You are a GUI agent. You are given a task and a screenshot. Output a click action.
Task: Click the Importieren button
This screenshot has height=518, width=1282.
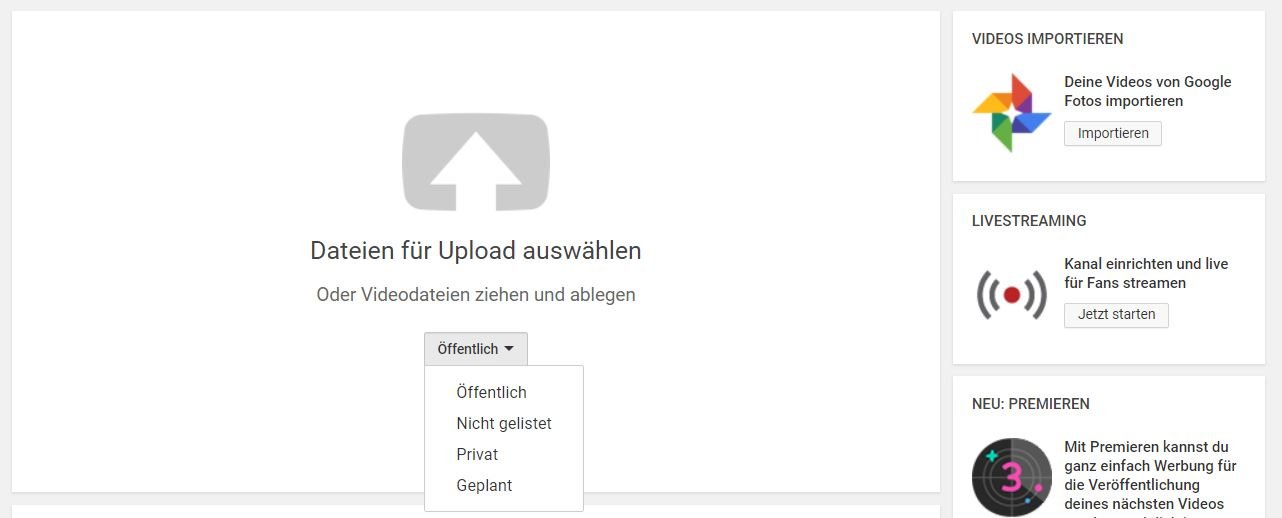coord(1113,133)
